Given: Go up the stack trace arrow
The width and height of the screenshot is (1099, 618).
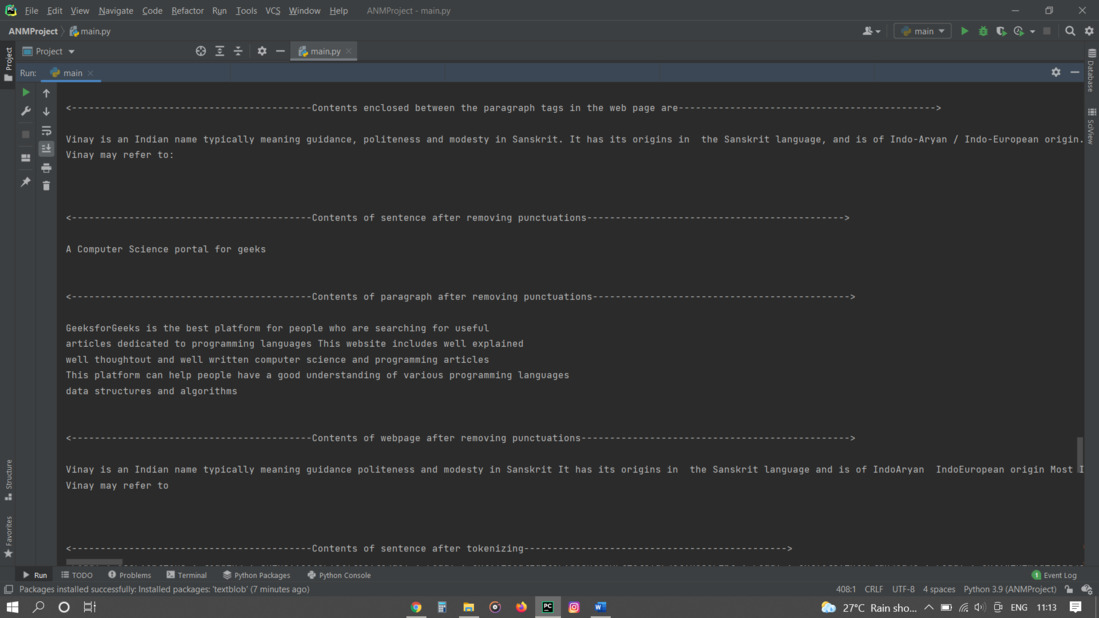Looking at the screenshot, I should tap(46, 92).
